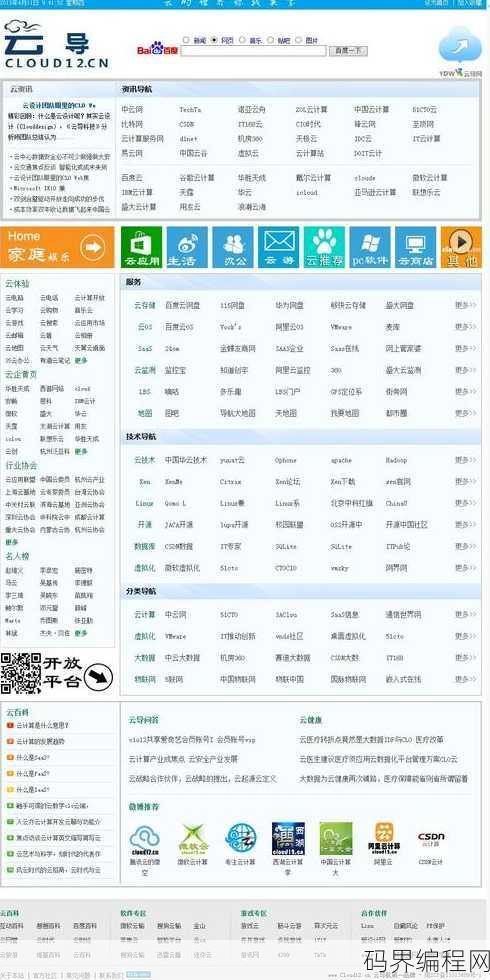Click the 开放平台 arrow circle icon
The height and width of the screenshot is (980, 490).
pyautogui.click(x=99, y=676)
